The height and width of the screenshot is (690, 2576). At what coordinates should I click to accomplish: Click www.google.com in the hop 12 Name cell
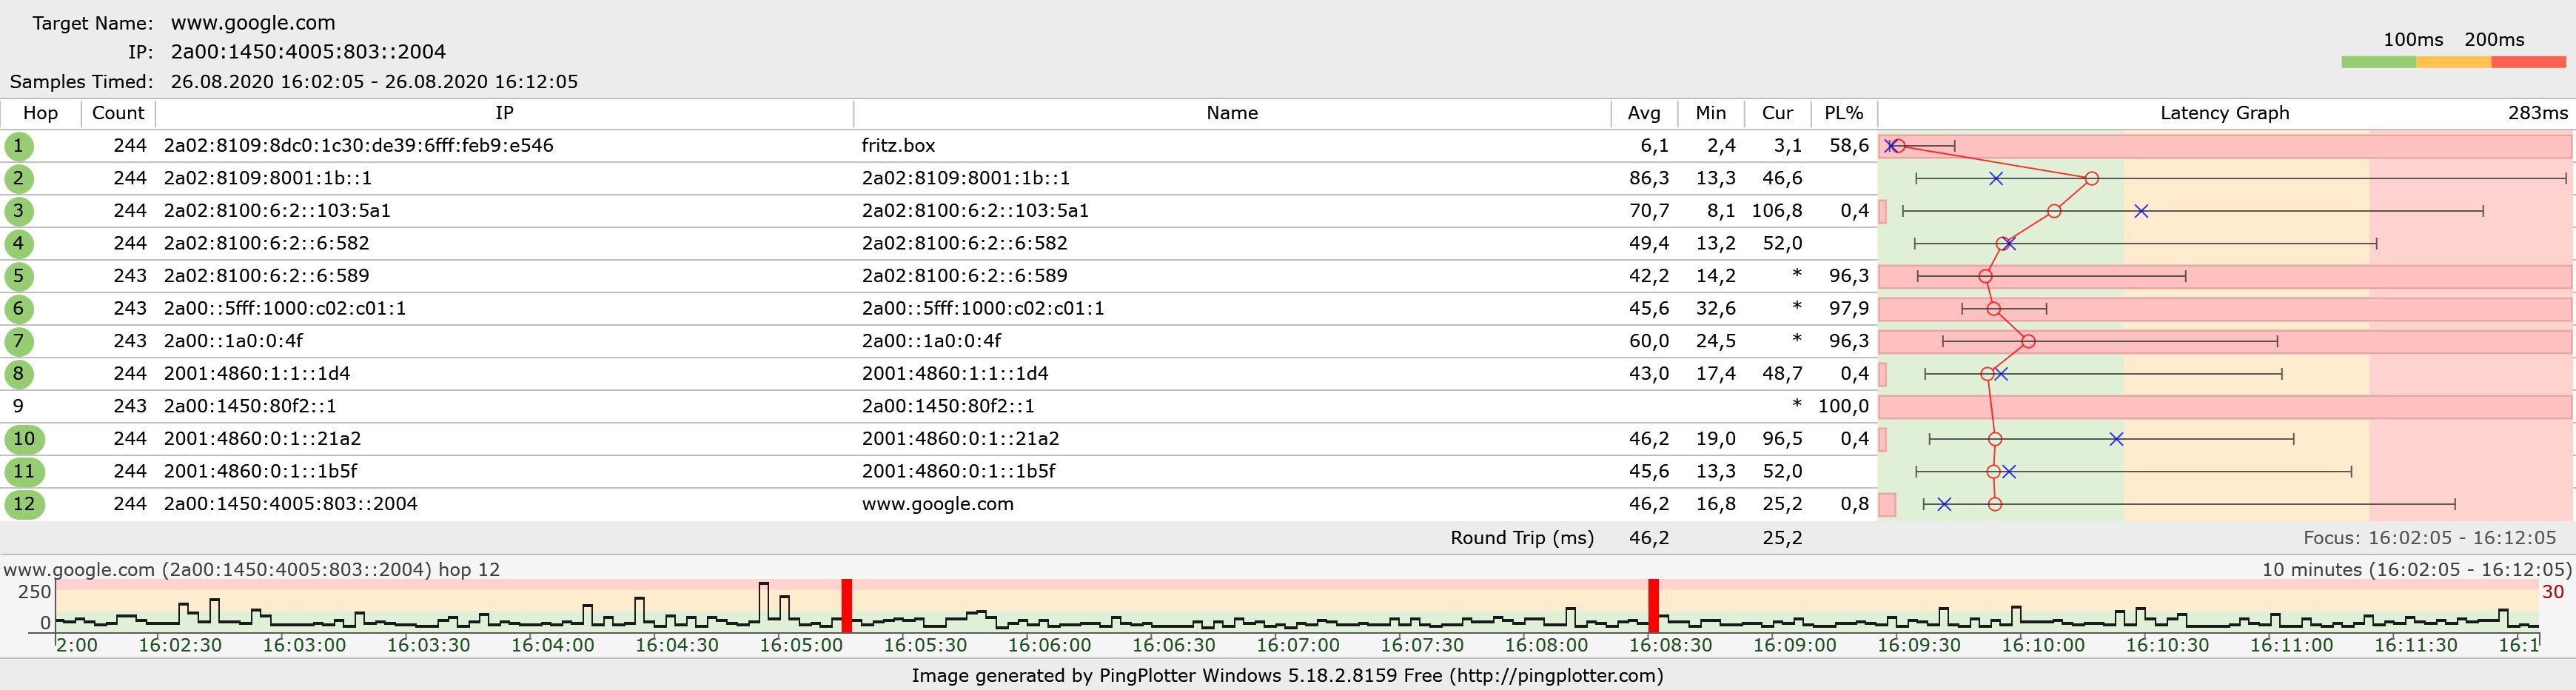pos(938,504)
